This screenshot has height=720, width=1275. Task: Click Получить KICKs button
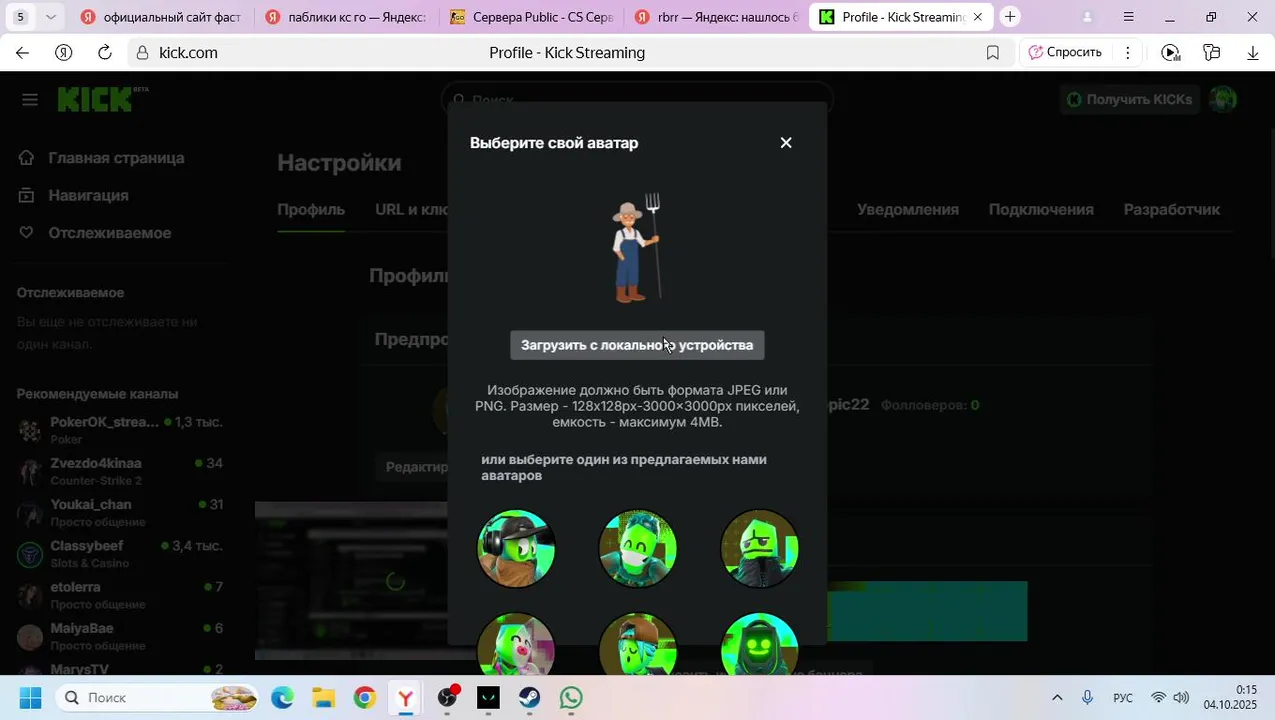tap(1129, 99)
